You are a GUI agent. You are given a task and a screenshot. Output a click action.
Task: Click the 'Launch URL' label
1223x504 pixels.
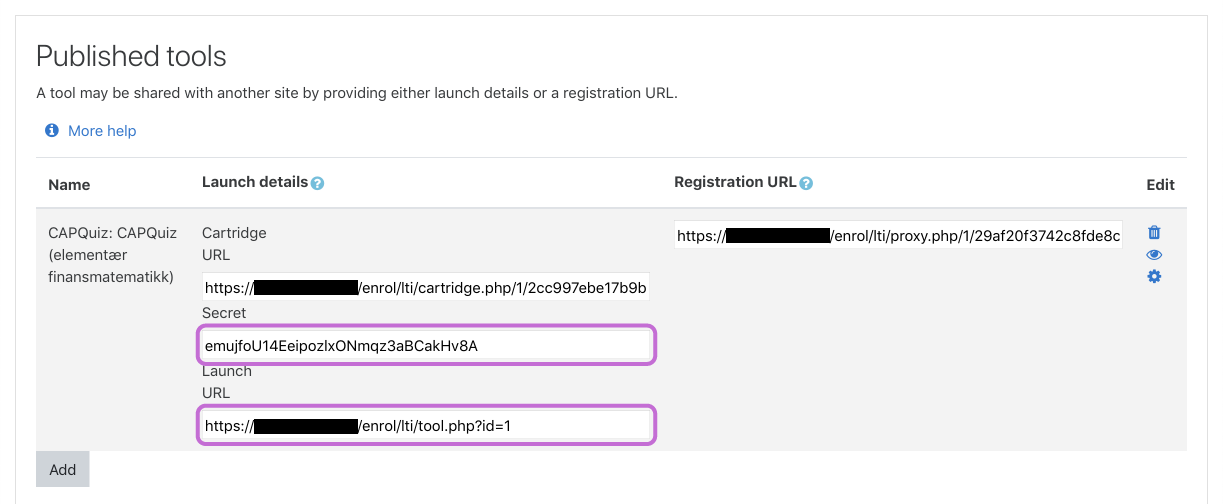click(x=227, y=381)
